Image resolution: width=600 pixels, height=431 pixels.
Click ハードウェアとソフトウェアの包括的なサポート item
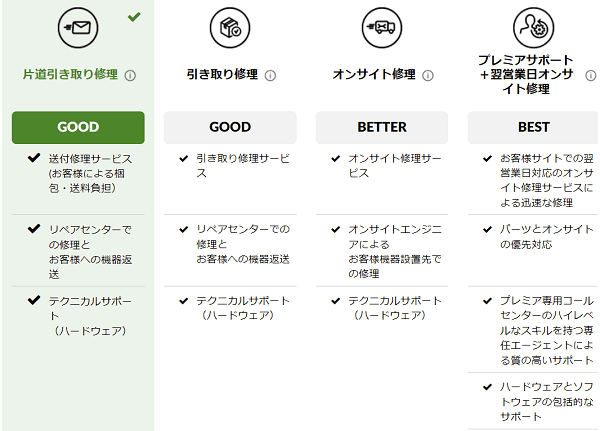(546, 402)
